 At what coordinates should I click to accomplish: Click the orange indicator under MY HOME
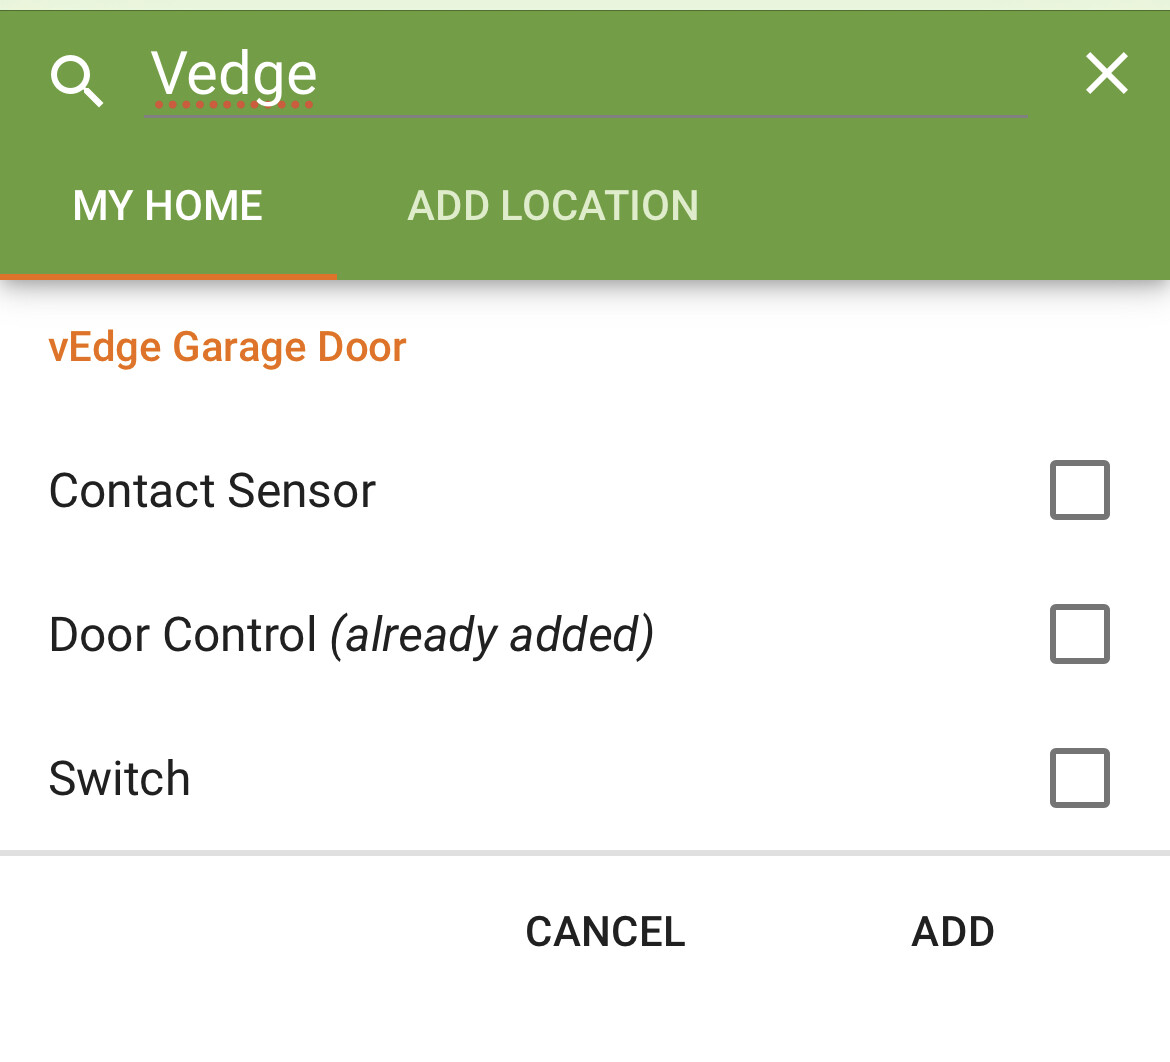[168, 277]
